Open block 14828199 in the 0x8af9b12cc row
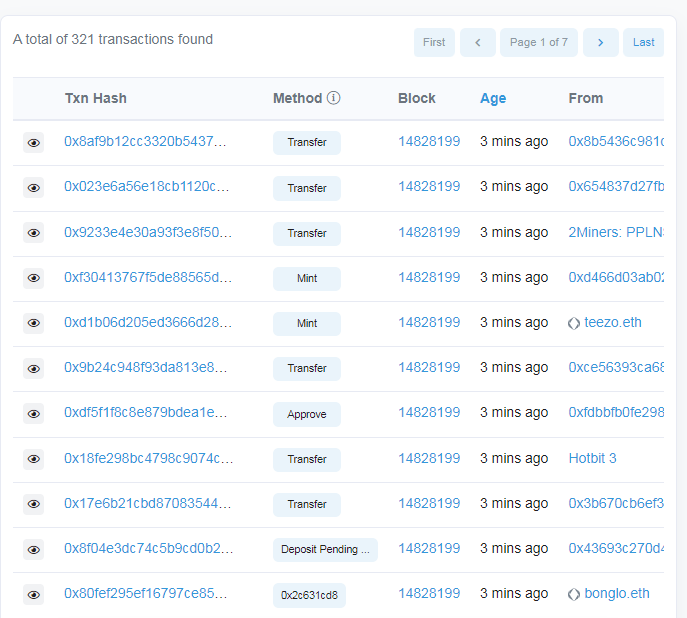 (429, 141)
